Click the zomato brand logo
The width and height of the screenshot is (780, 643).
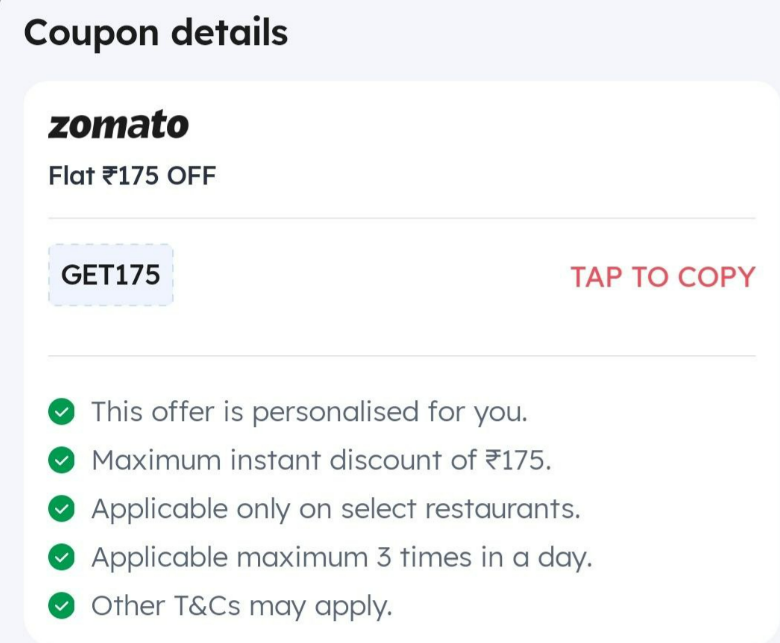coord(118,124)
